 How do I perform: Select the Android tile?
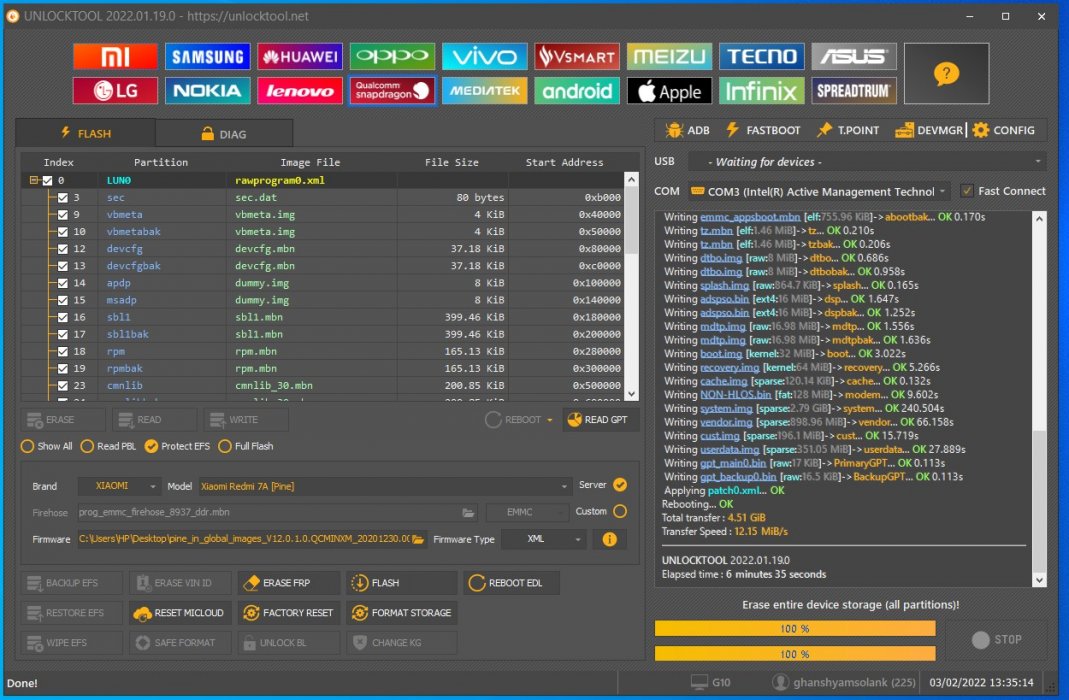click(x=577, y=91)
